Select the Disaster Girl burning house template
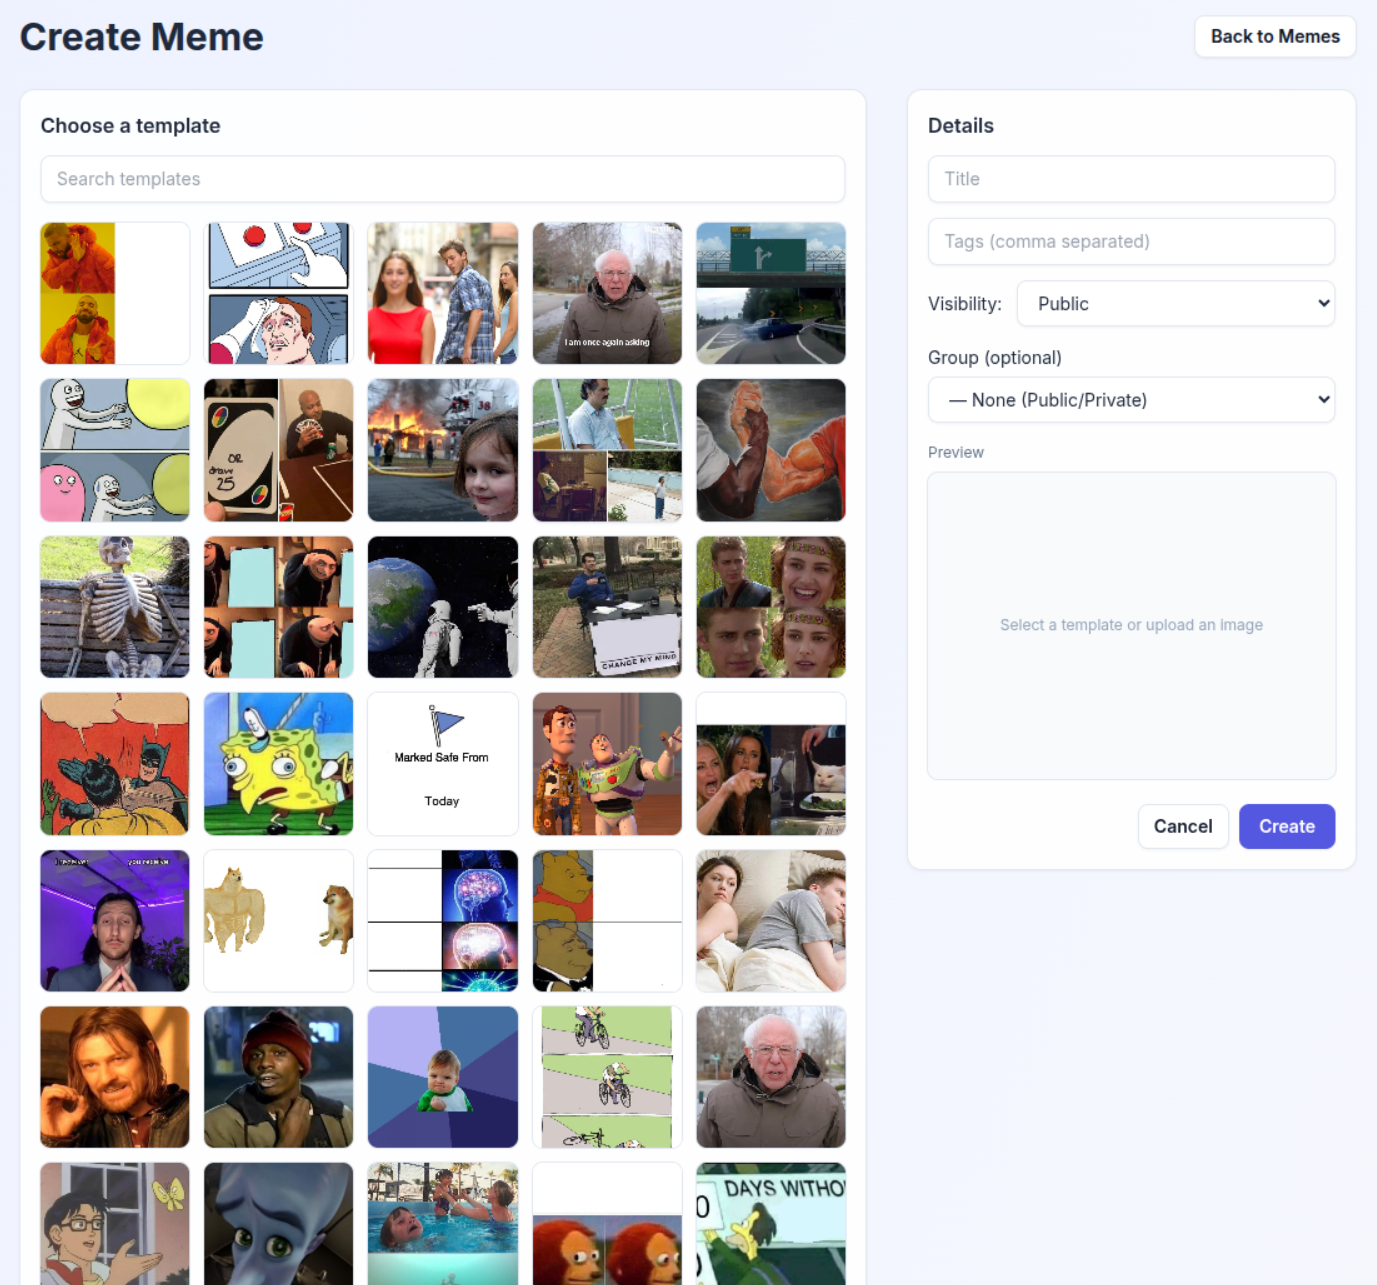The image size is (1377, 1285). (x=443, y=450)
